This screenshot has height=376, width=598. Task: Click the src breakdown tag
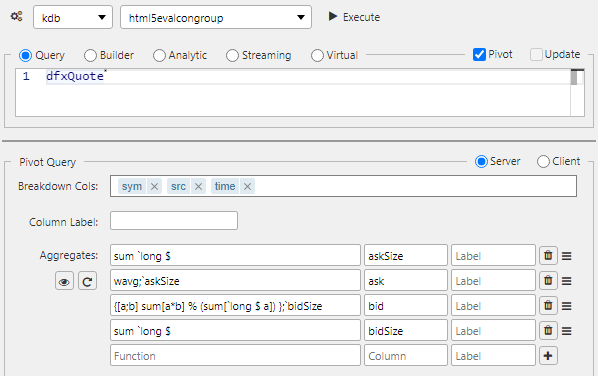point(178,186)
